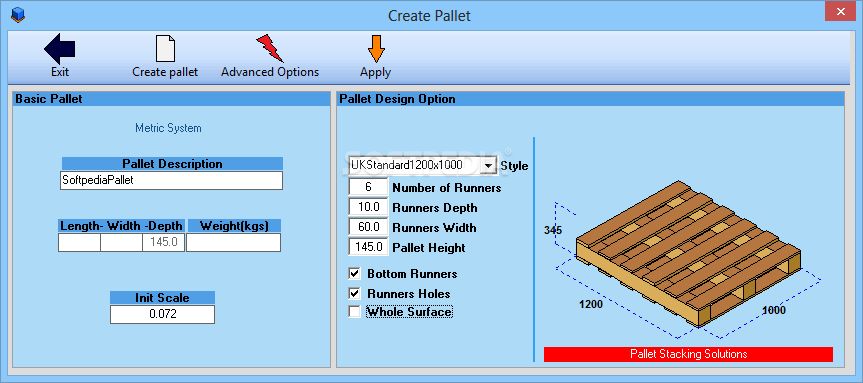The height and width of the screenshot is (383, 863).
Task: Edit the Init Scale value 0.072
Action: click(162, 314)
